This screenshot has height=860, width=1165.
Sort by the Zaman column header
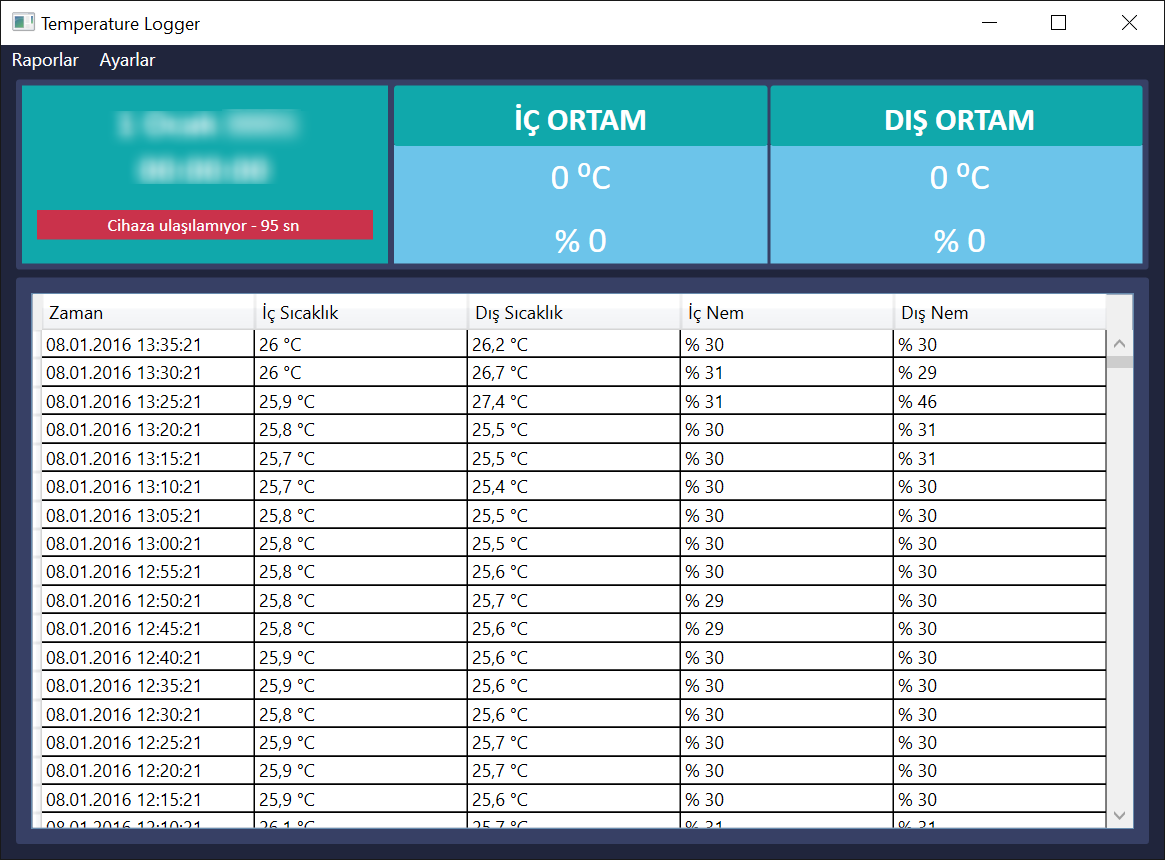[147, 313]
